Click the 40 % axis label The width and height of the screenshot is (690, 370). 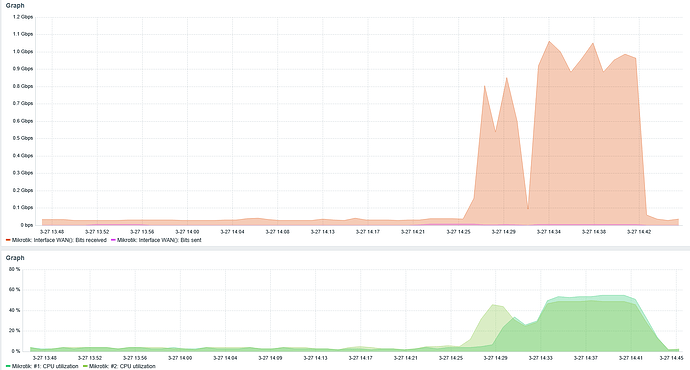[x=15, y=310]
